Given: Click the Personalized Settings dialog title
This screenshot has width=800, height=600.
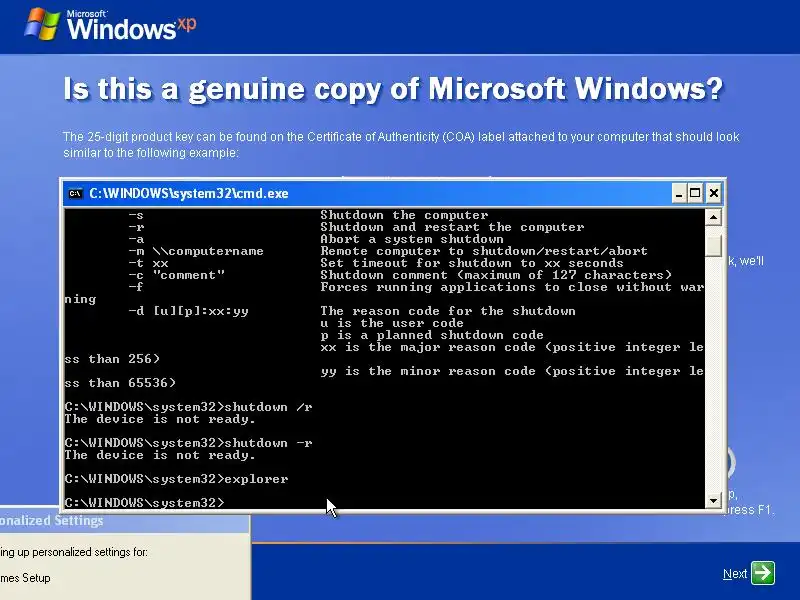Looking at the screenshot, I should (x=52, y=520).
